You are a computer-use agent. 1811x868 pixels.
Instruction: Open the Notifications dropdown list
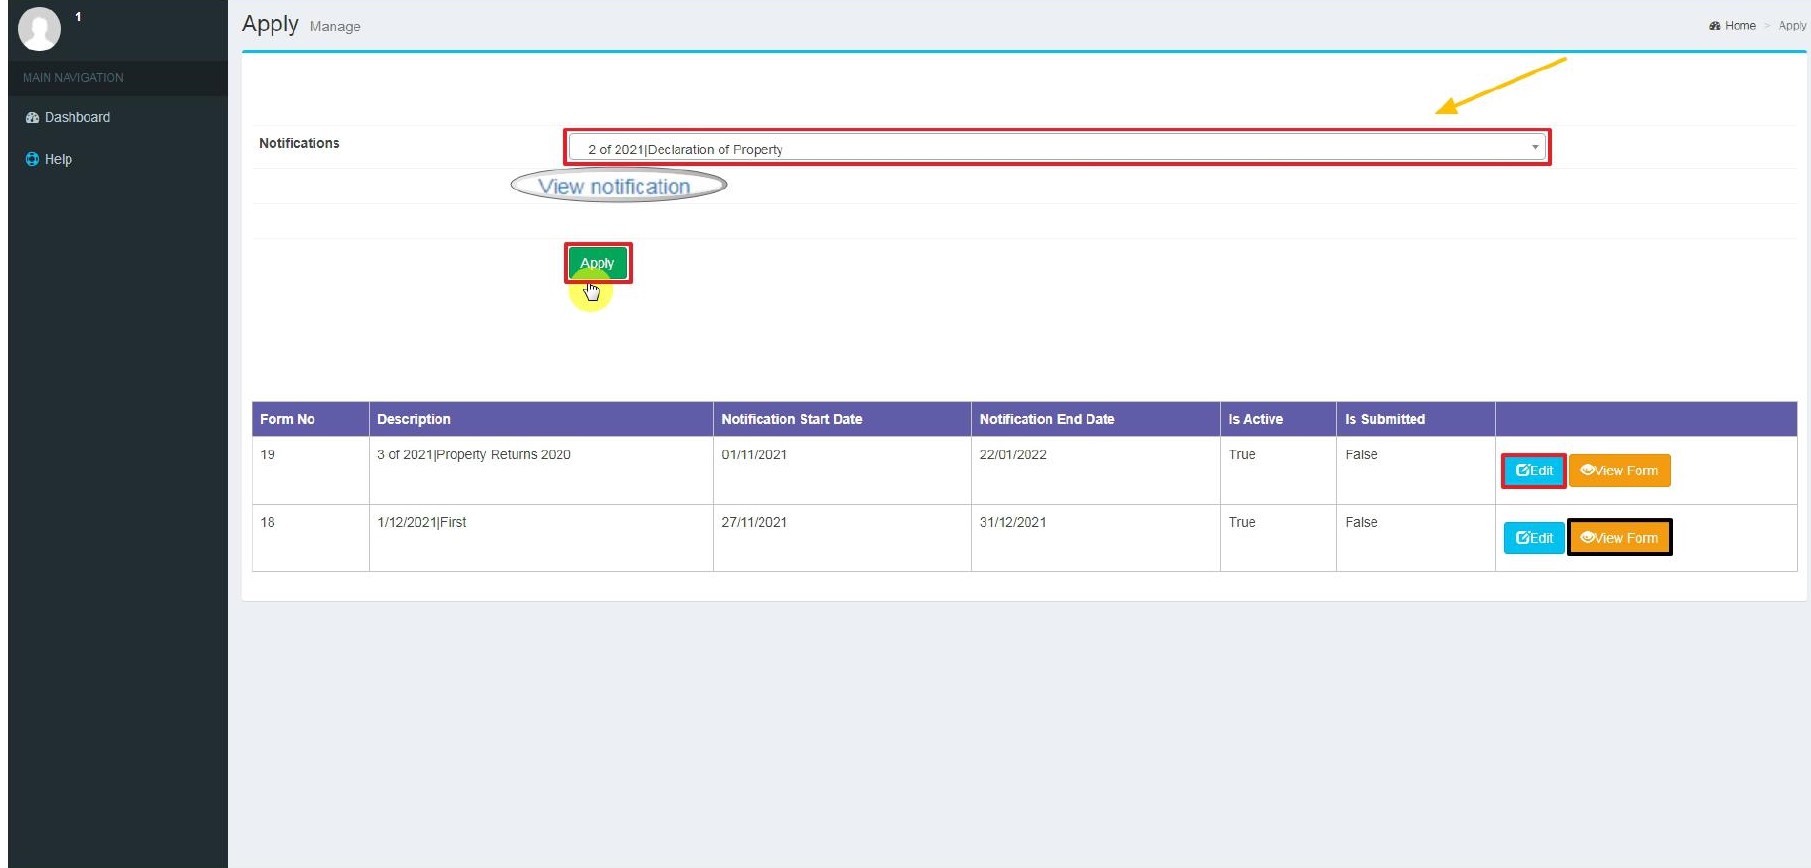(1056, 149)
